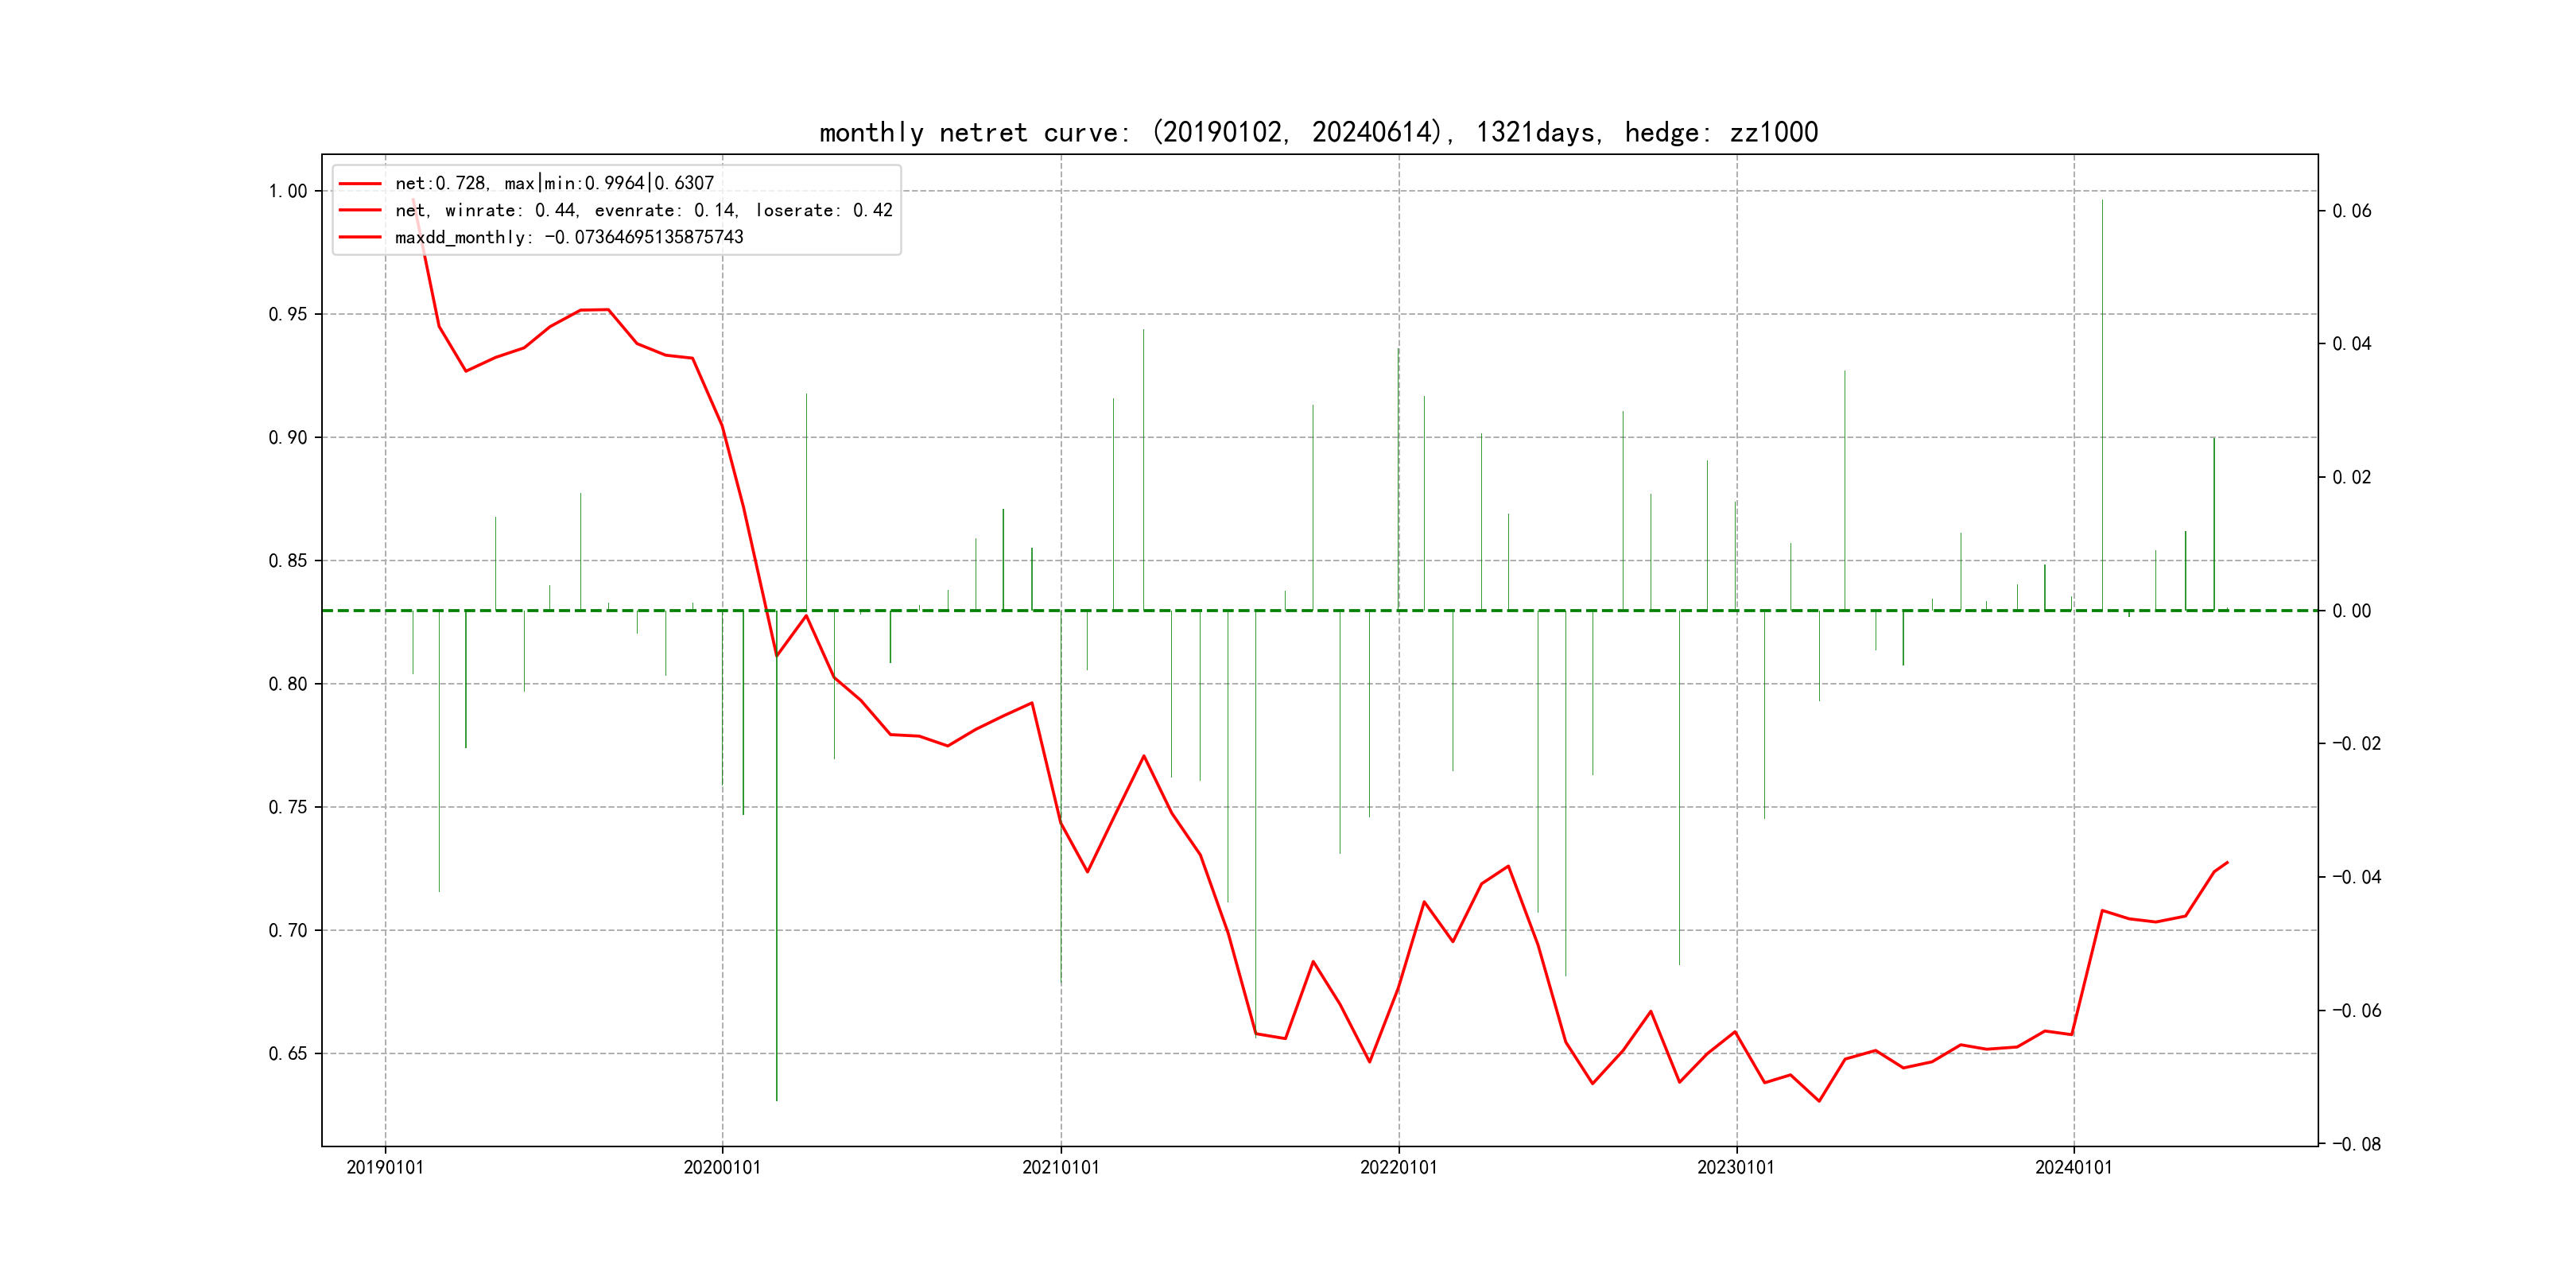The width and height of the screenshot is (2576, 1288).
Task: Click the 0.00 right y-axis tick label
Action: point(2351,611)
